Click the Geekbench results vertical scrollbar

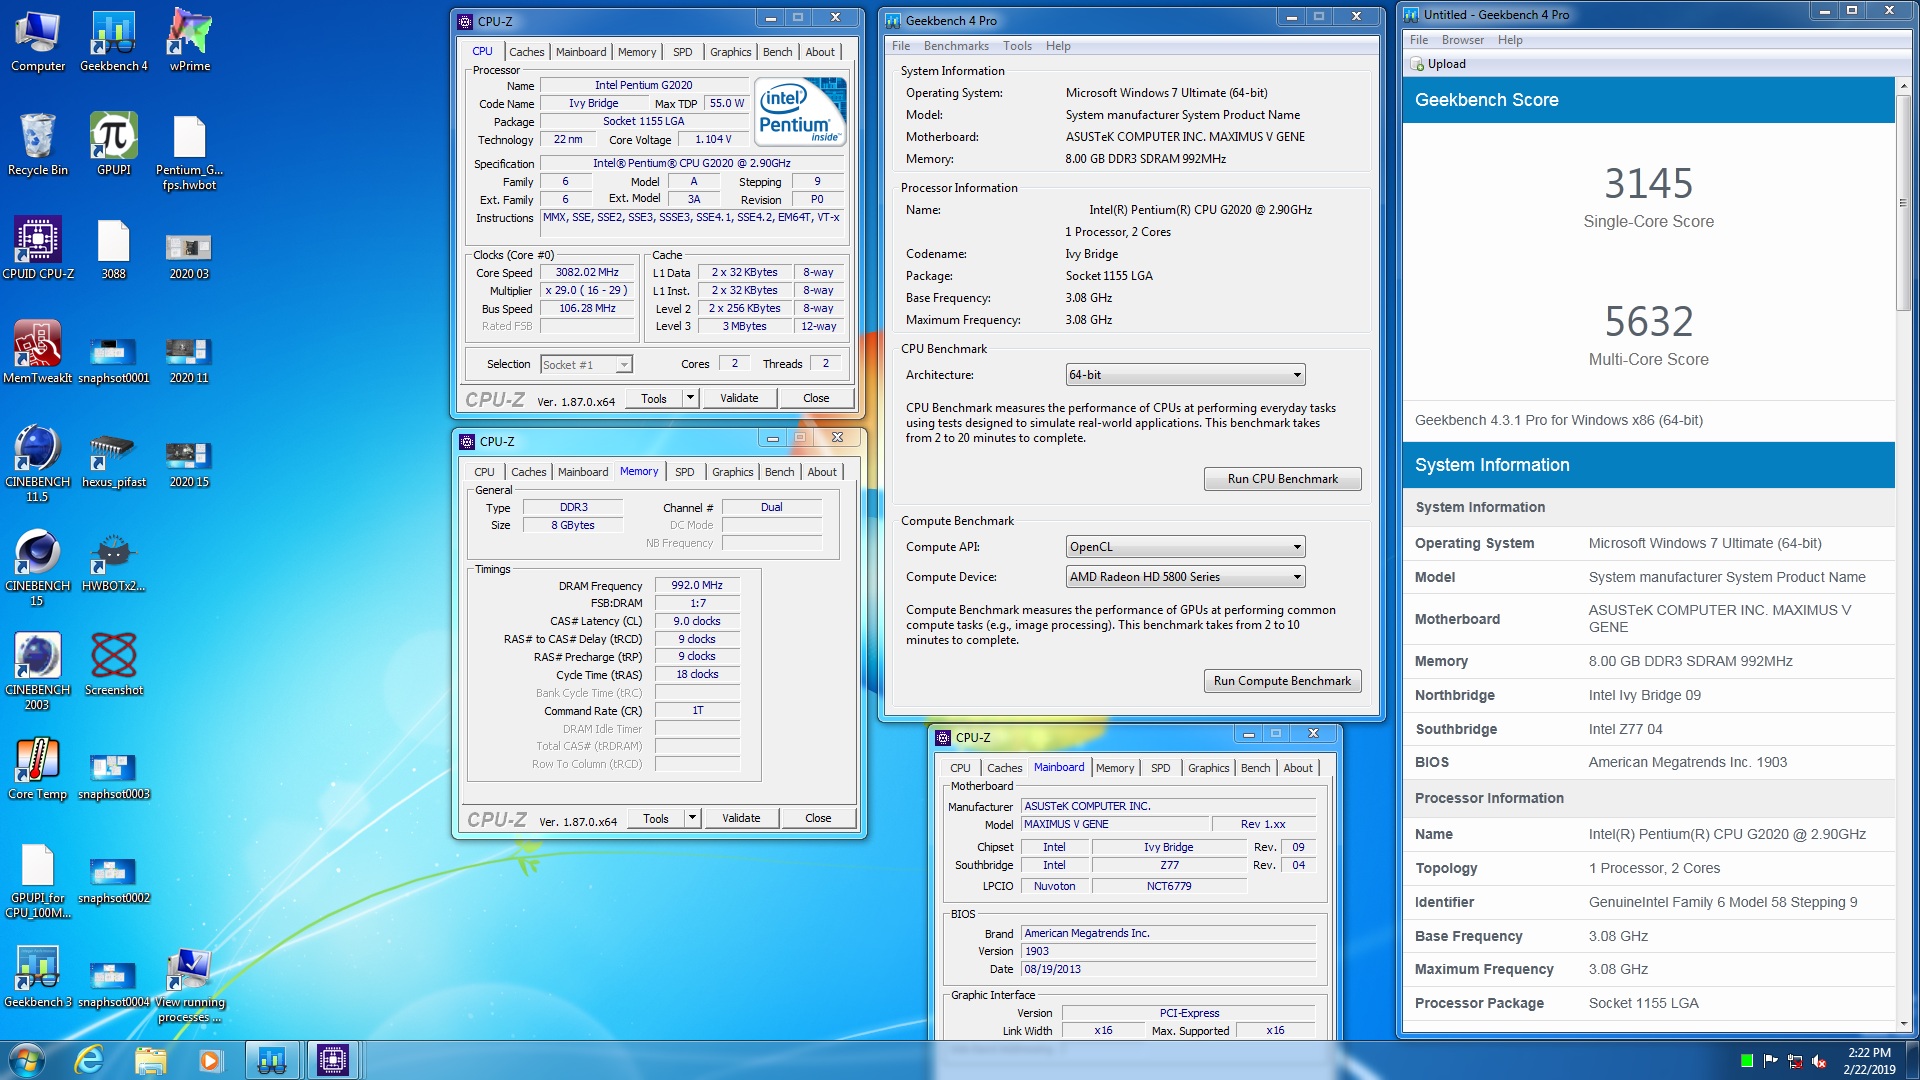[x=1903, y=202]
